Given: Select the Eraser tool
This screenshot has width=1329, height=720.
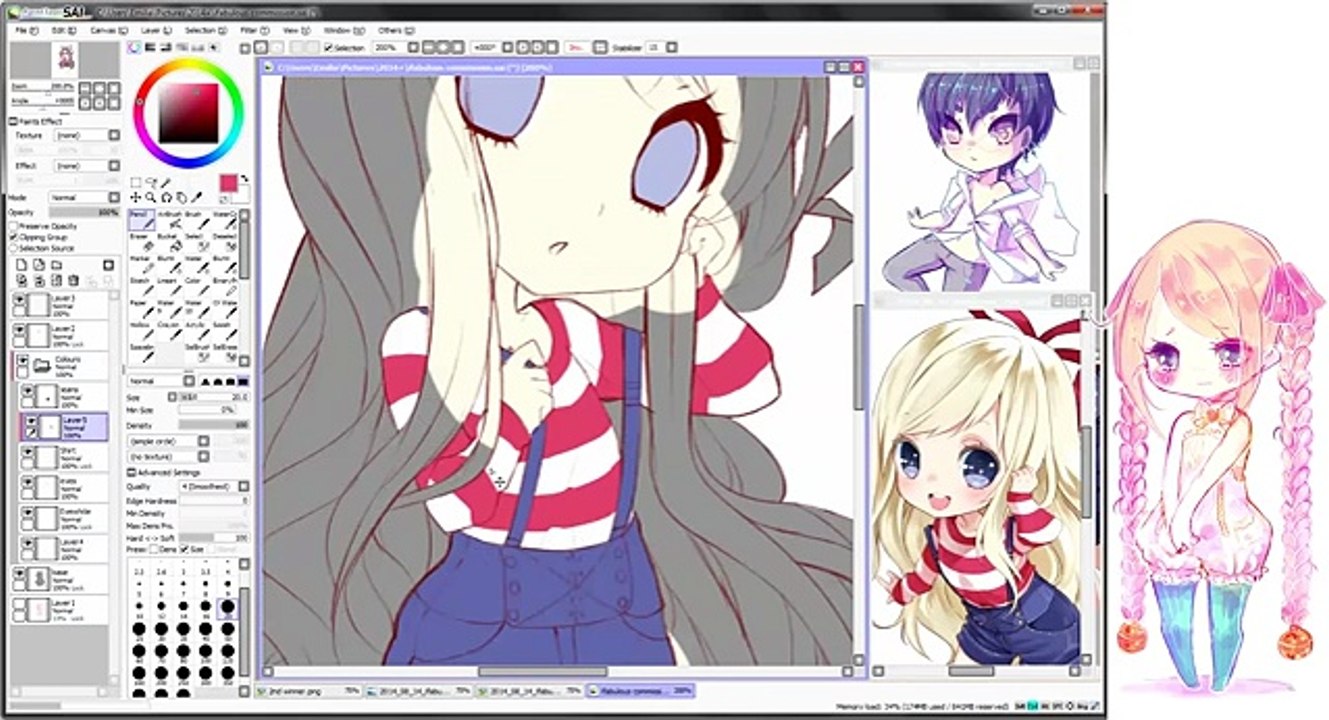Looking at the screenshot, I should 140,242.
